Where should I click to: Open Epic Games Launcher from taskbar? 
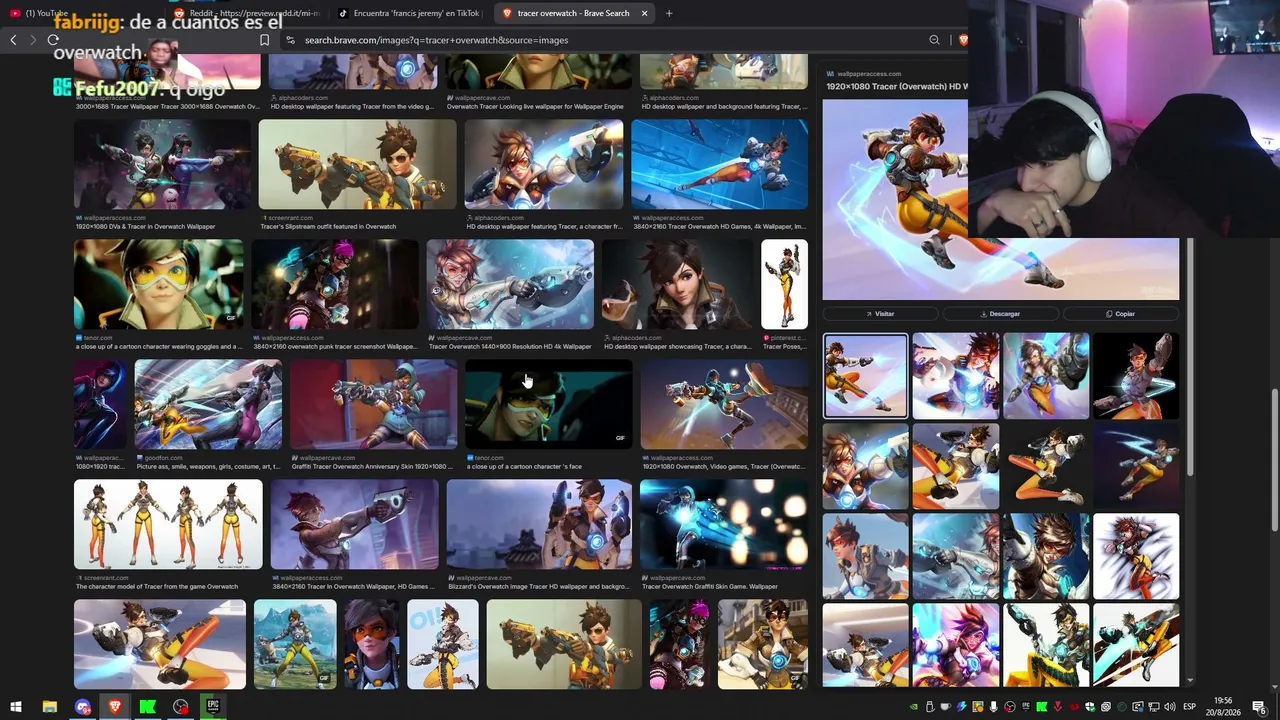click(213, 707)
